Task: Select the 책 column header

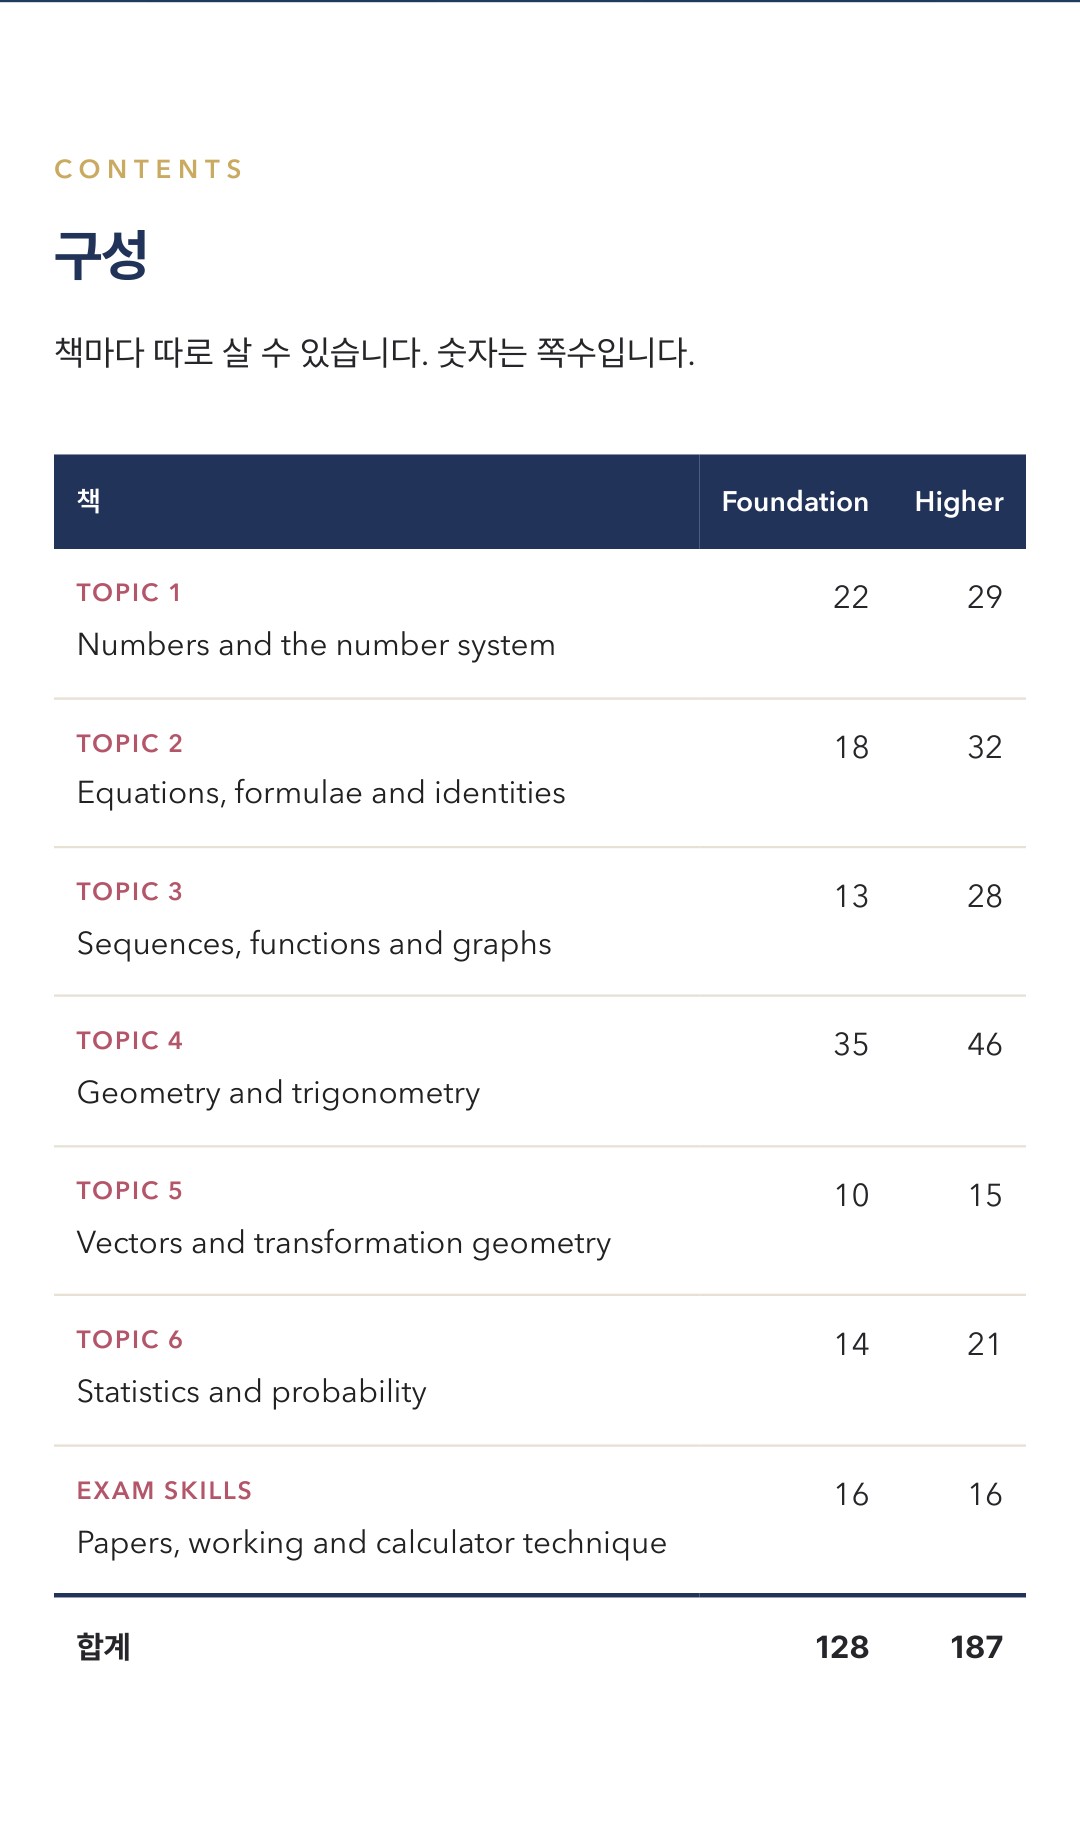Action: click(376, 502)
